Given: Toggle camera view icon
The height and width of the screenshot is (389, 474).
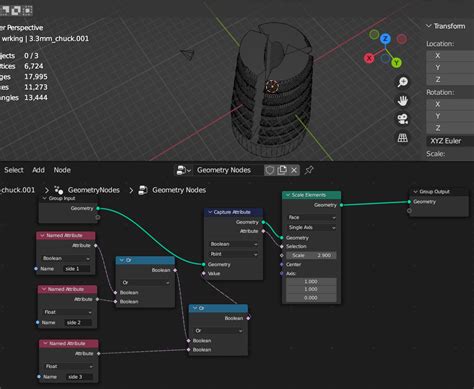Looking at the screenshot, I should pyautogui.click(x=403, y=119).
